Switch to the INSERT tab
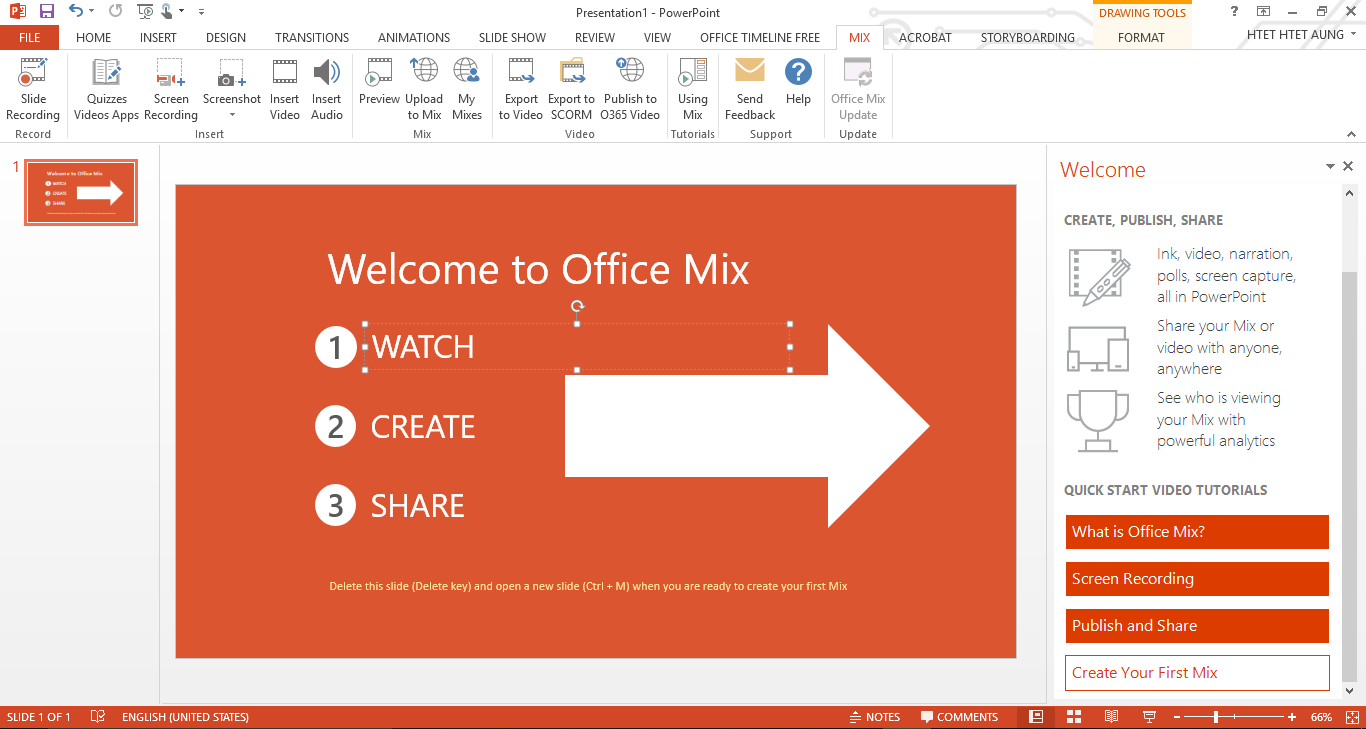 [158, 38]
